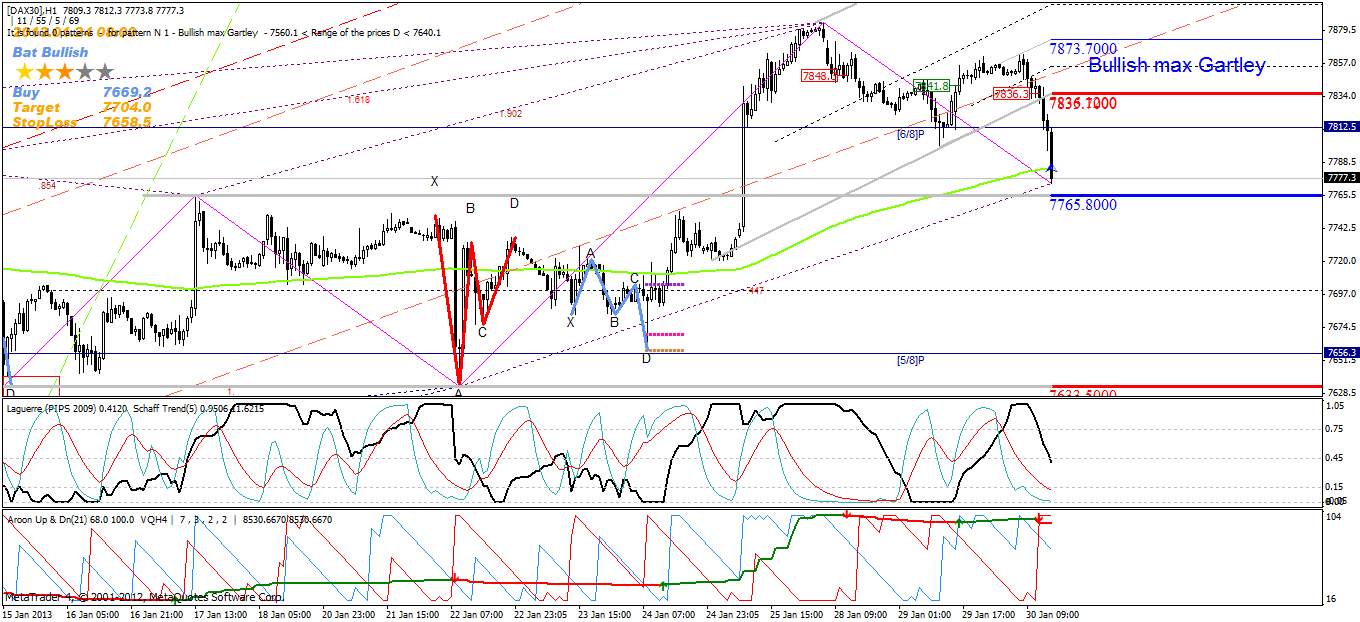Click the current price tag 7777.3
The height and width of the screenshot is (622, 1360).
pos(1340,177)
